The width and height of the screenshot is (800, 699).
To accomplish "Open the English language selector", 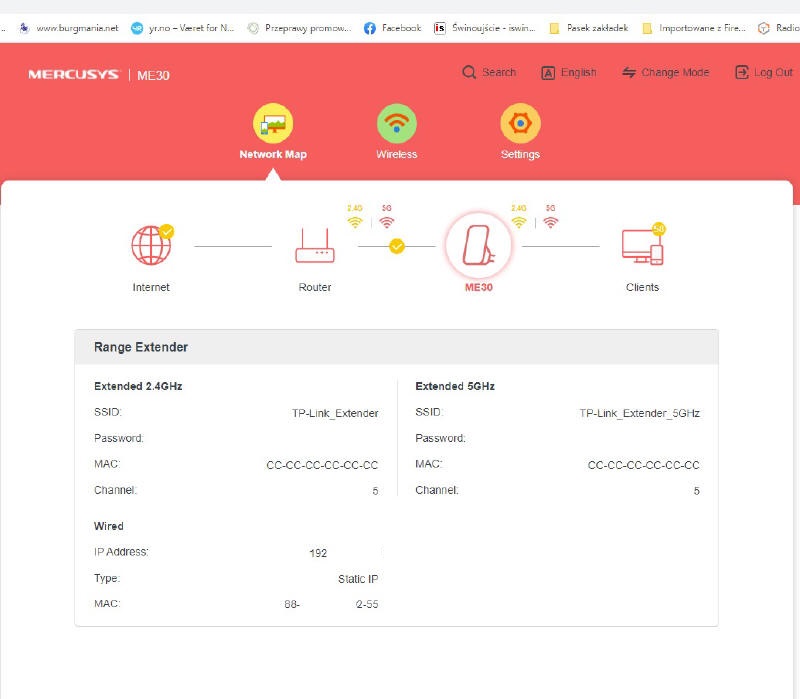I will pos(579,72).
